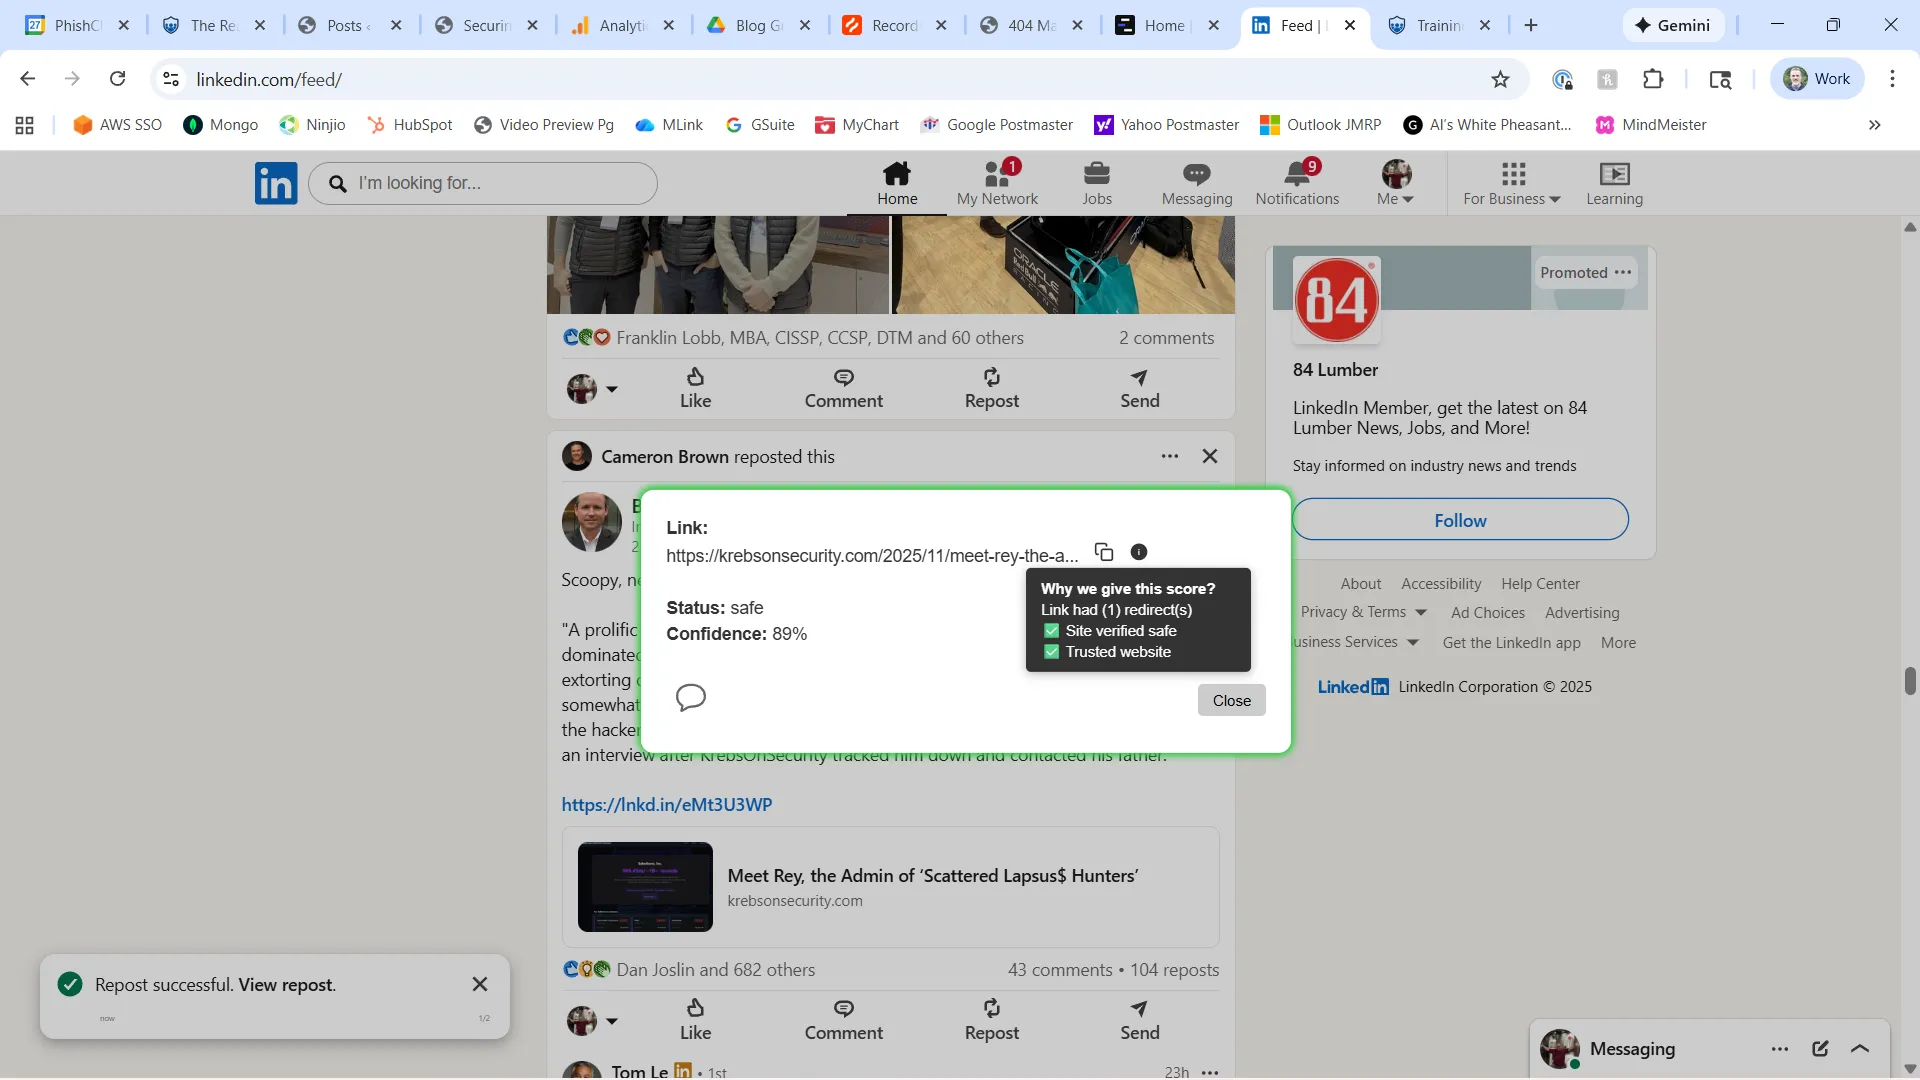Copy the krebsonsecurity link using the copy icon
The image size is (1920, 1080).
click(x=1104, y=551)
